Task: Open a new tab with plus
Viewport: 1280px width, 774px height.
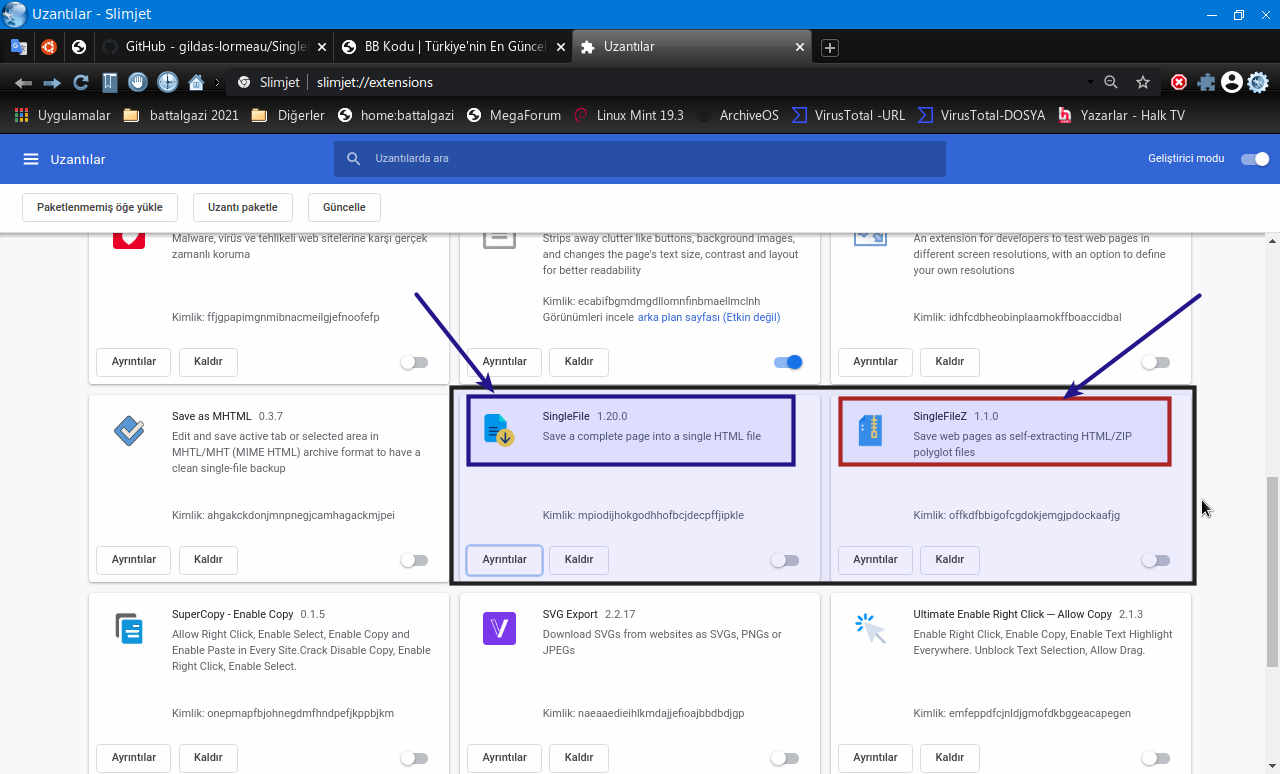Action: (829, 47)
